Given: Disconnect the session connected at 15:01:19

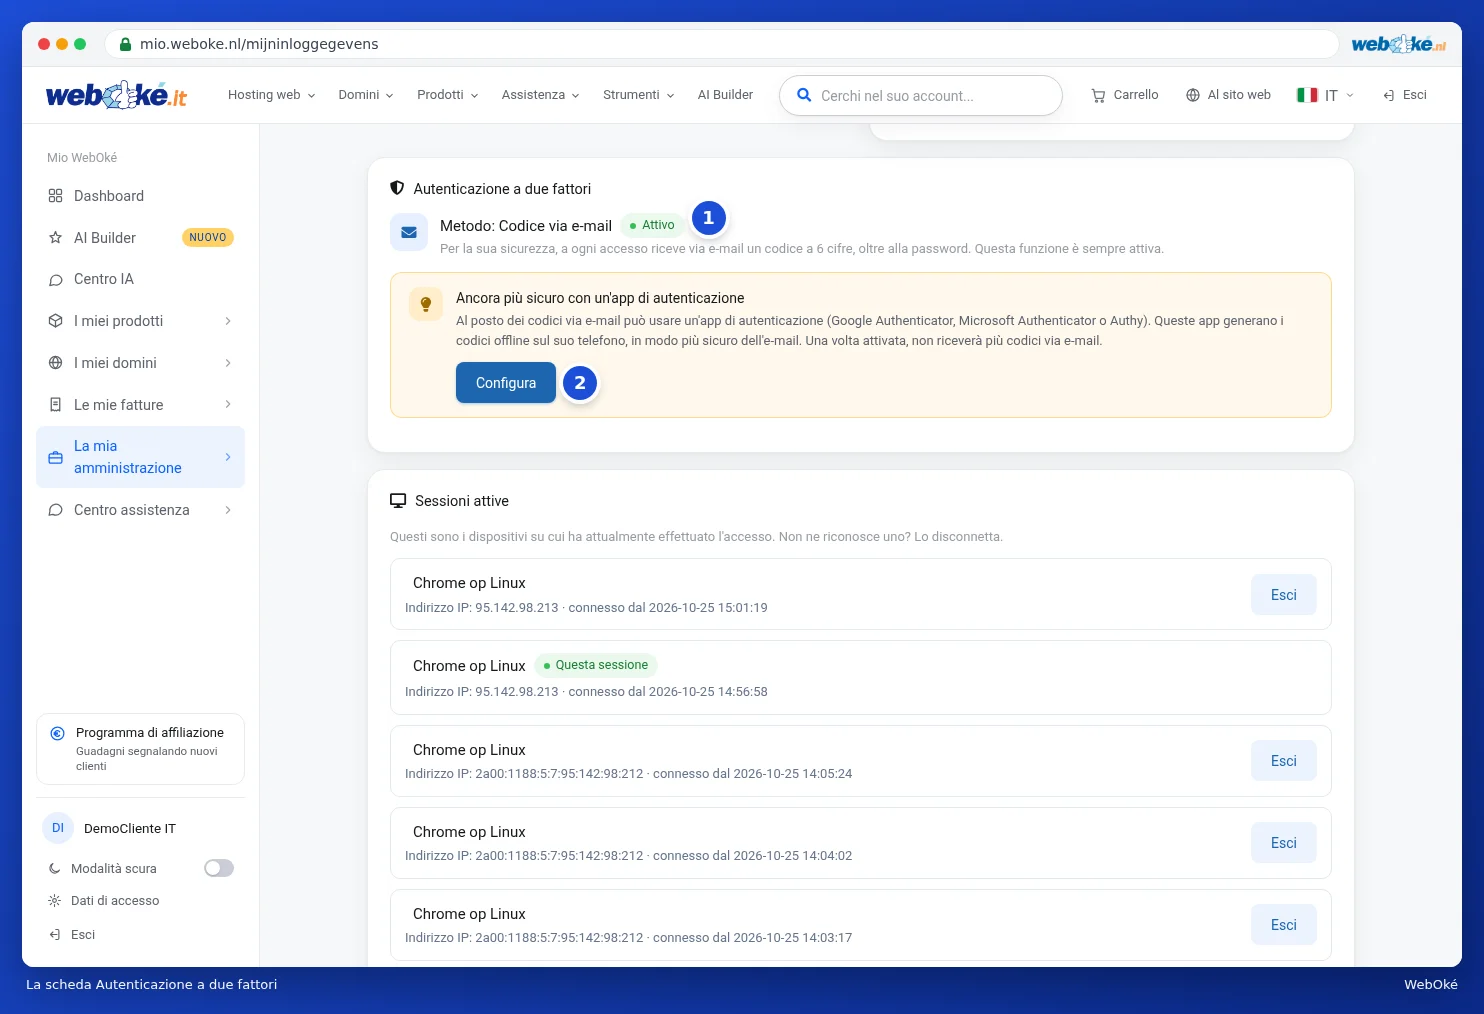Looking at the screenshot, I should click(x=1284, y=595).
